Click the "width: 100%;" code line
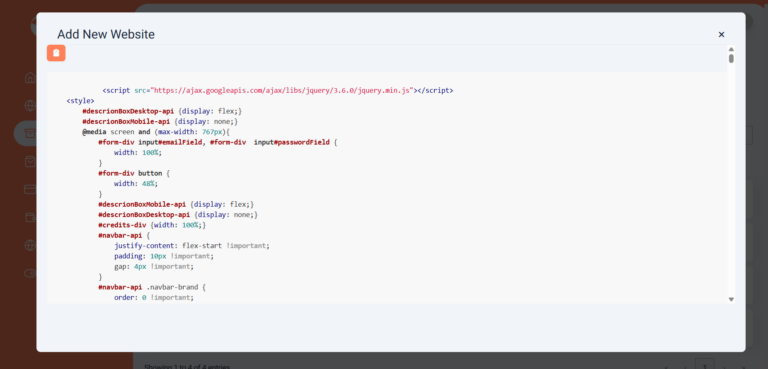 138,152
